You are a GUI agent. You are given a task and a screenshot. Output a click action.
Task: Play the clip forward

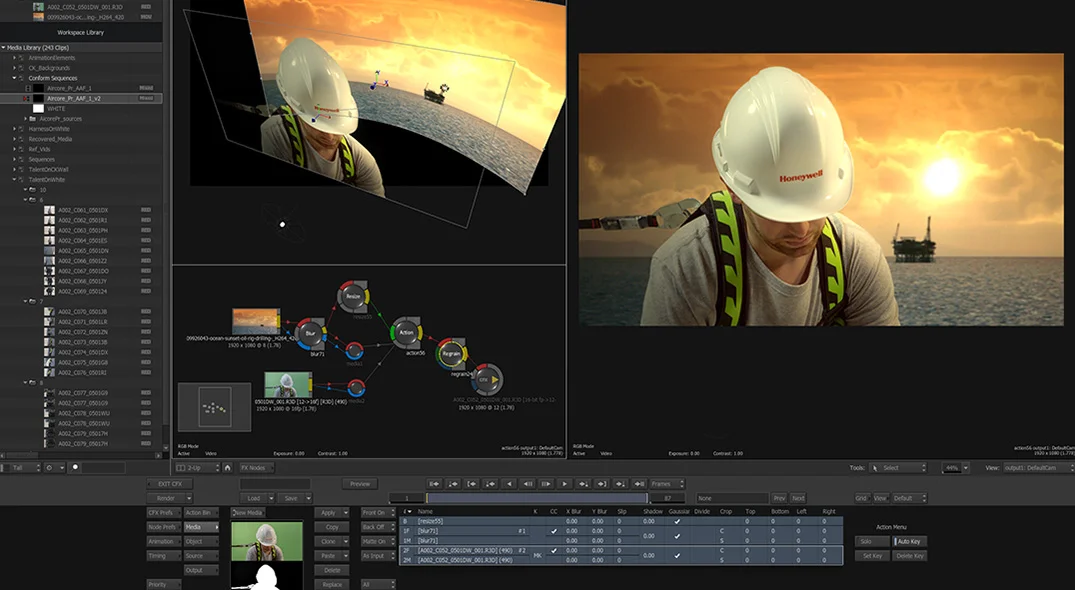point(564,484)
